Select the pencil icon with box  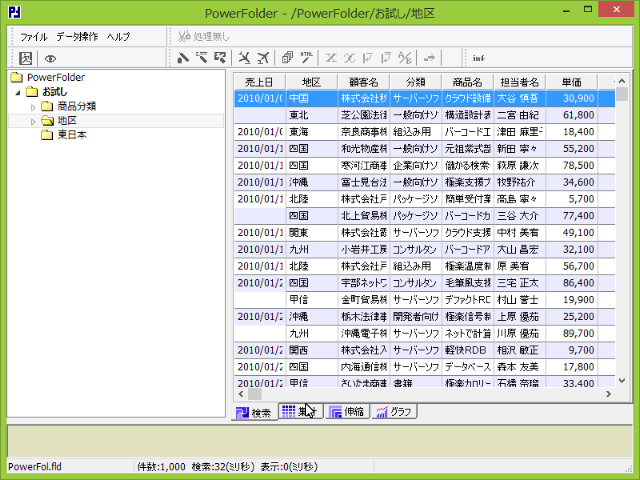(x=220, y=58)
